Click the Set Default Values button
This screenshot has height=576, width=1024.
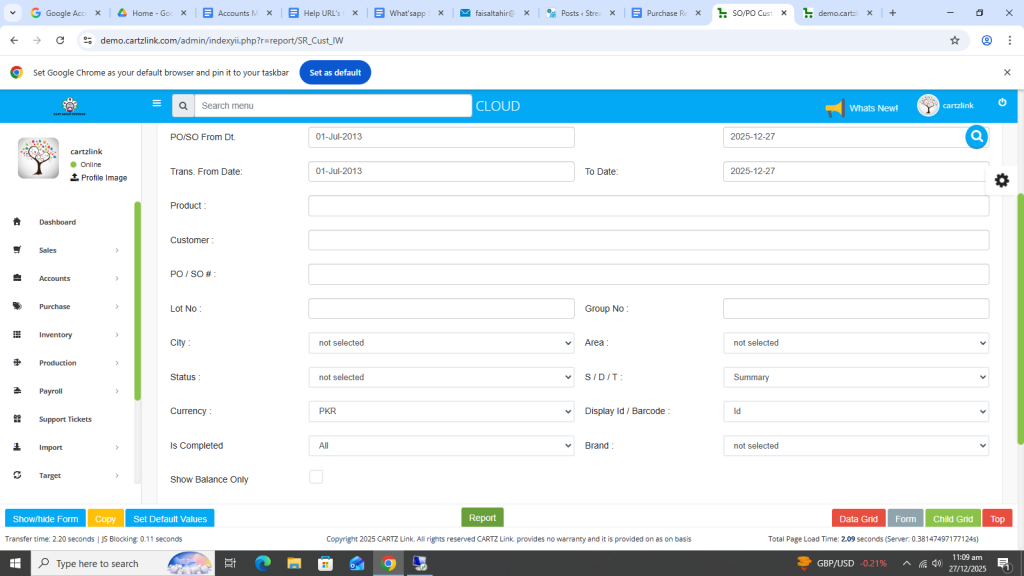point(170,519)
